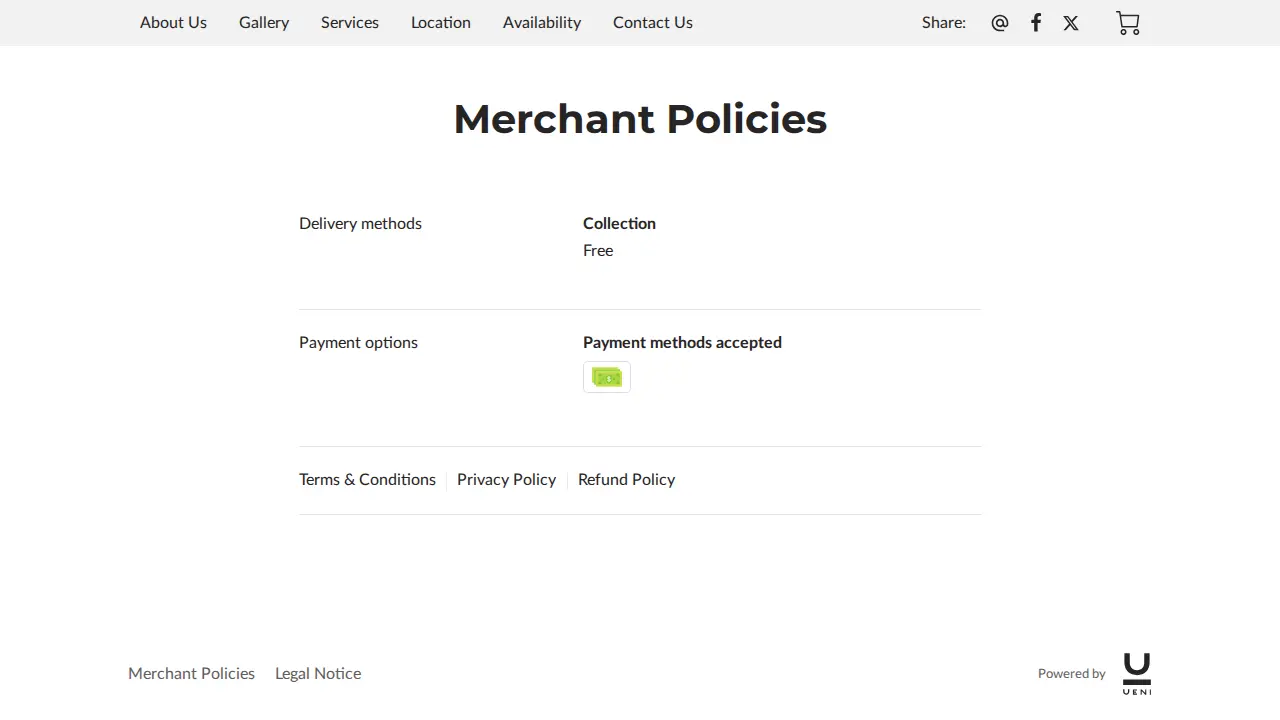Open the Contact Us page
1280x720 pixels.
click(x=653, y=22)
